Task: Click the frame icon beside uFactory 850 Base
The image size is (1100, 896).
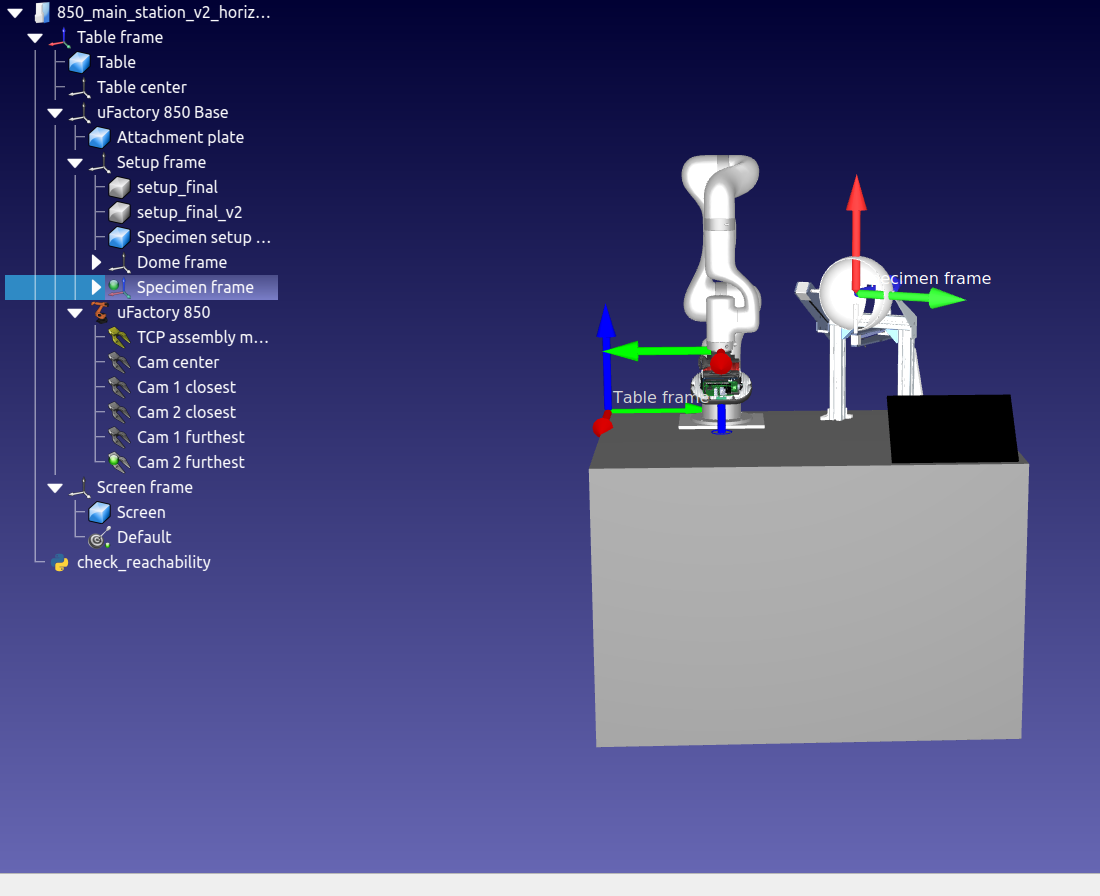Action: [x=79, y=112]
